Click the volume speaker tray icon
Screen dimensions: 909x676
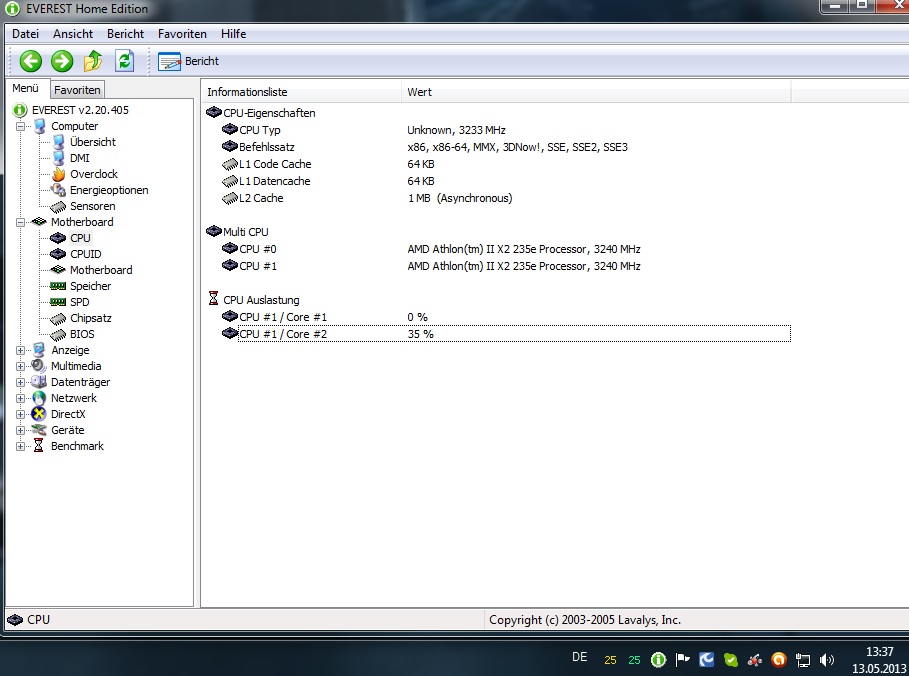tap(827, 660)
